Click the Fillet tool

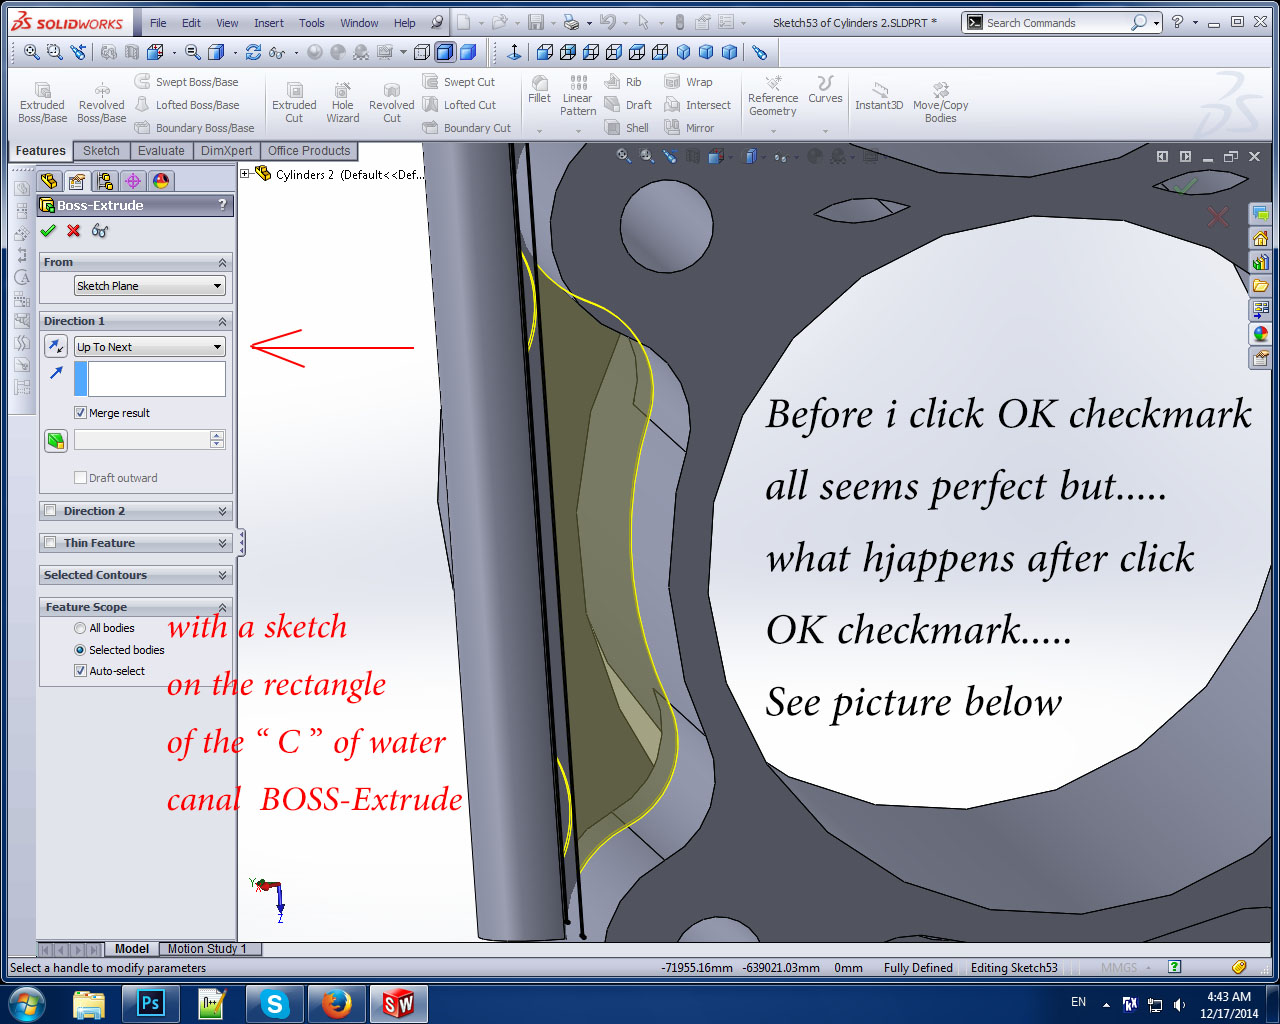[x=539, y=90]
